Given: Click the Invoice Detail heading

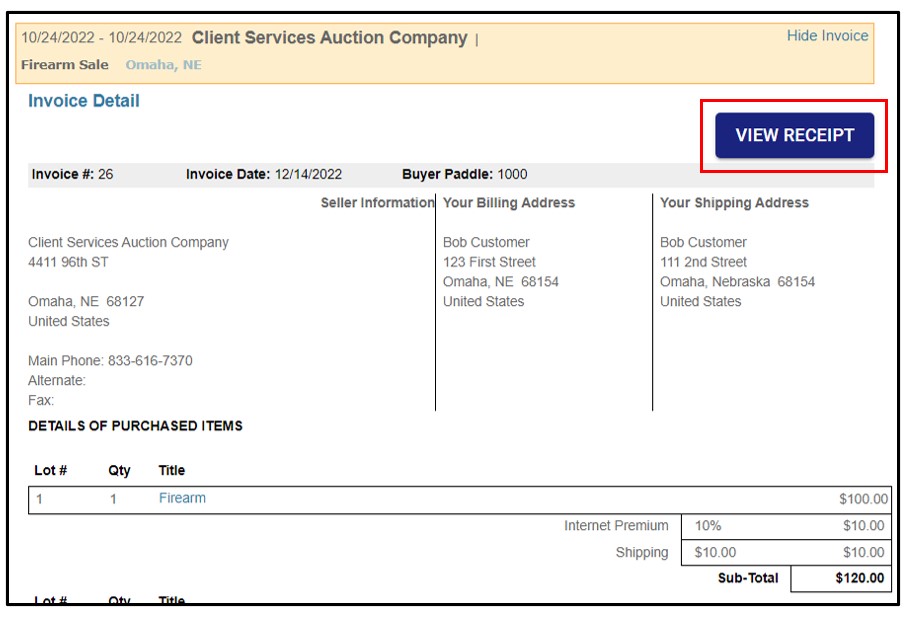Looking at the screenshot, I should [x=84, y=101].
